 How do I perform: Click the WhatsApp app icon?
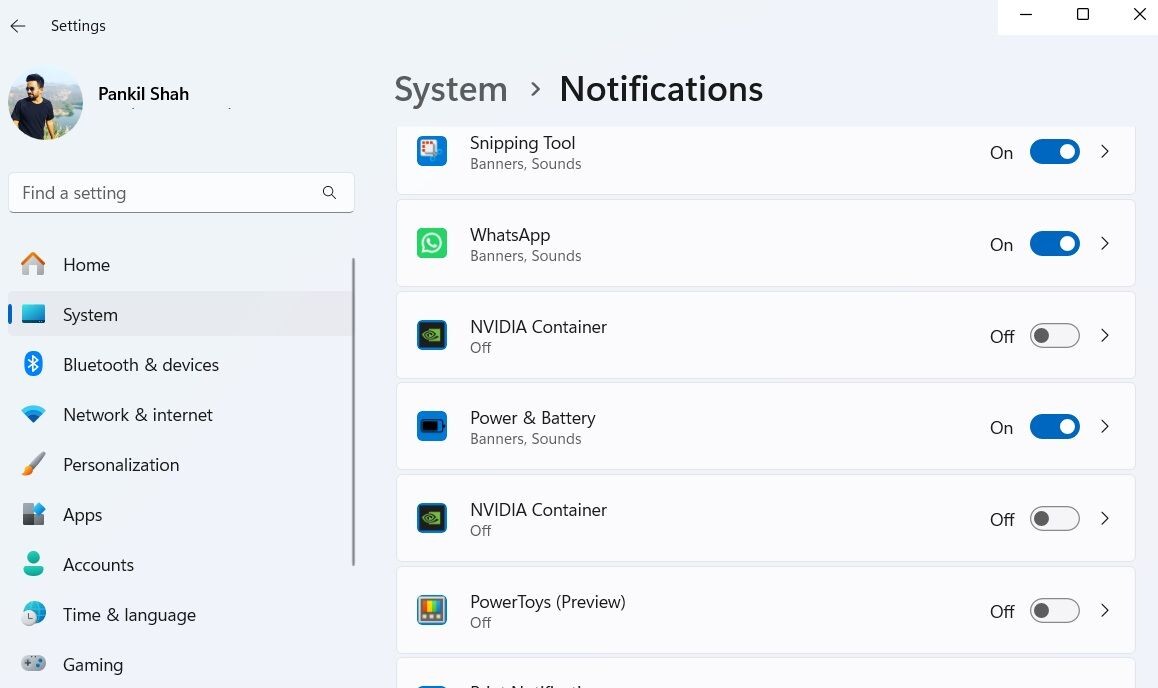432,244
